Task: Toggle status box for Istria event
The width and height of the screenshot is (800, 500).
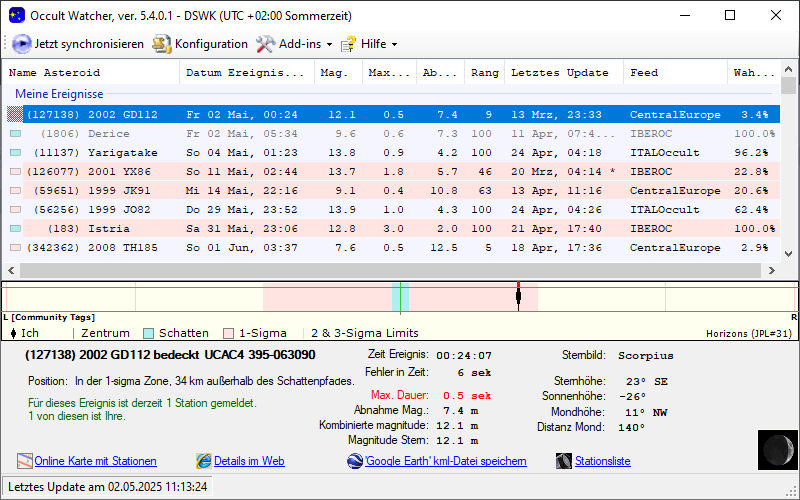Action: tap(15, 229)
